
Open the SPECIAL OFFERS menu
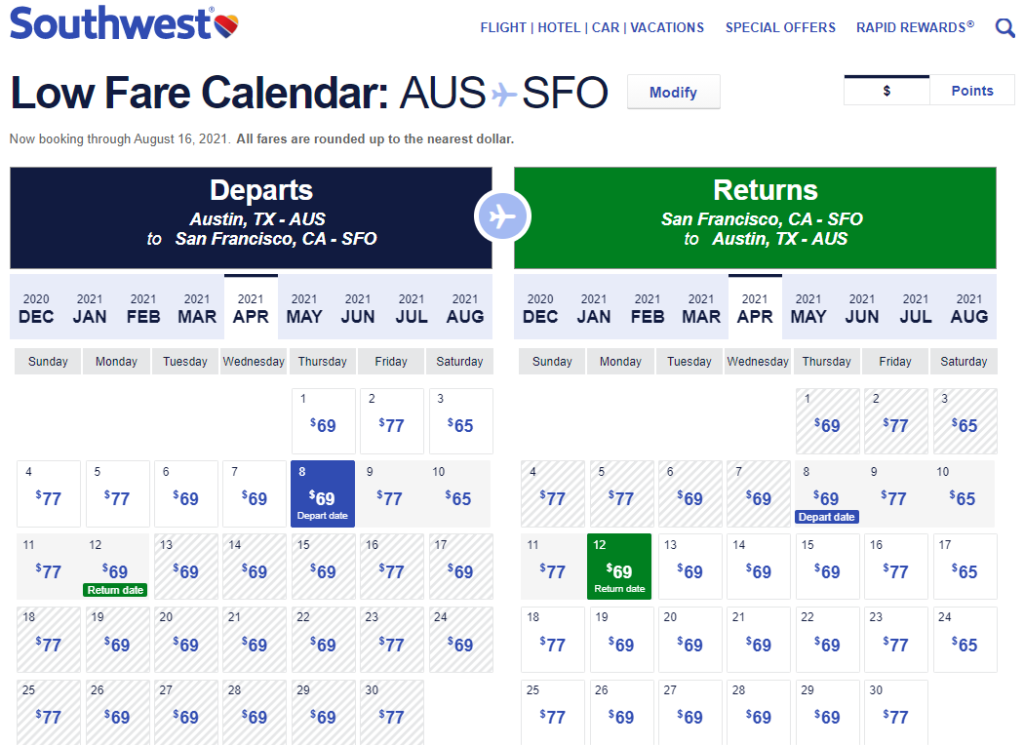point(780,27)
